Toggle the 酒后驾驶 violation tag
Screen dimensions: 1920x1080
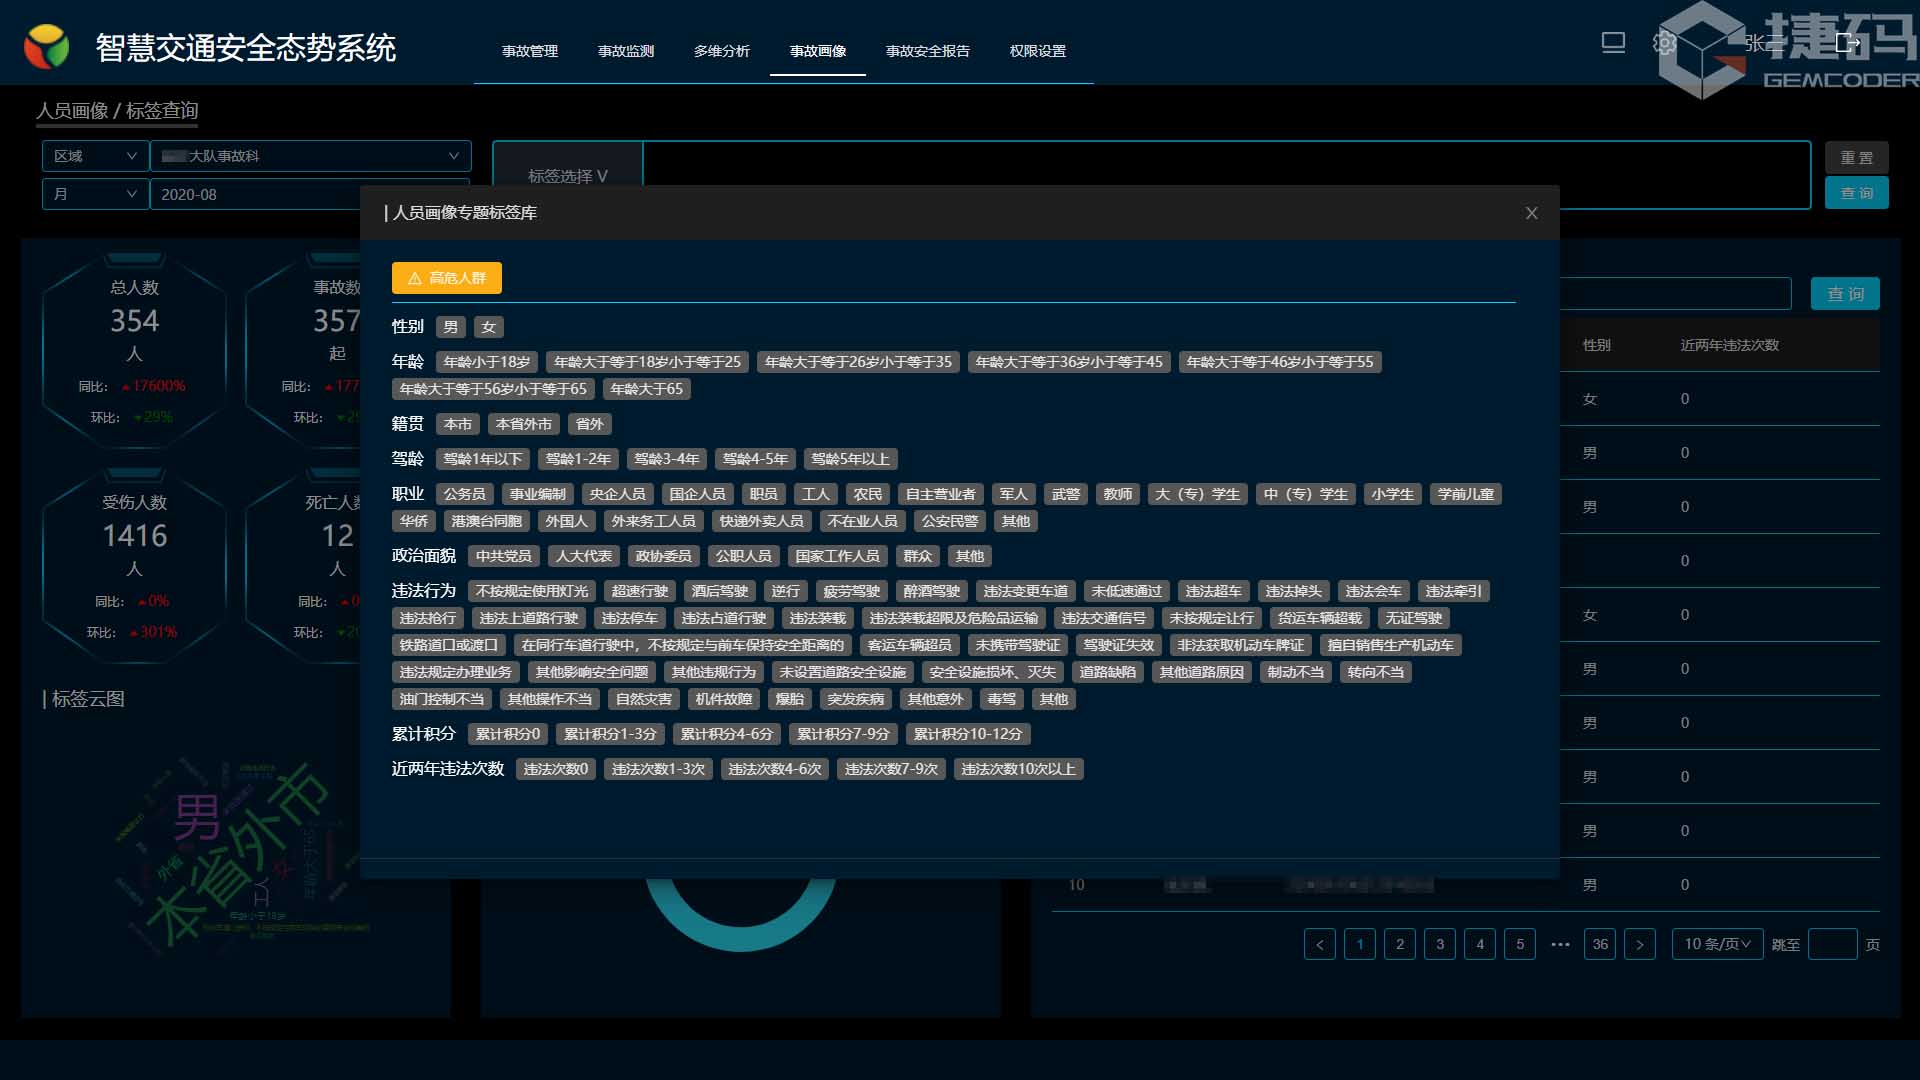coord(719,591)
